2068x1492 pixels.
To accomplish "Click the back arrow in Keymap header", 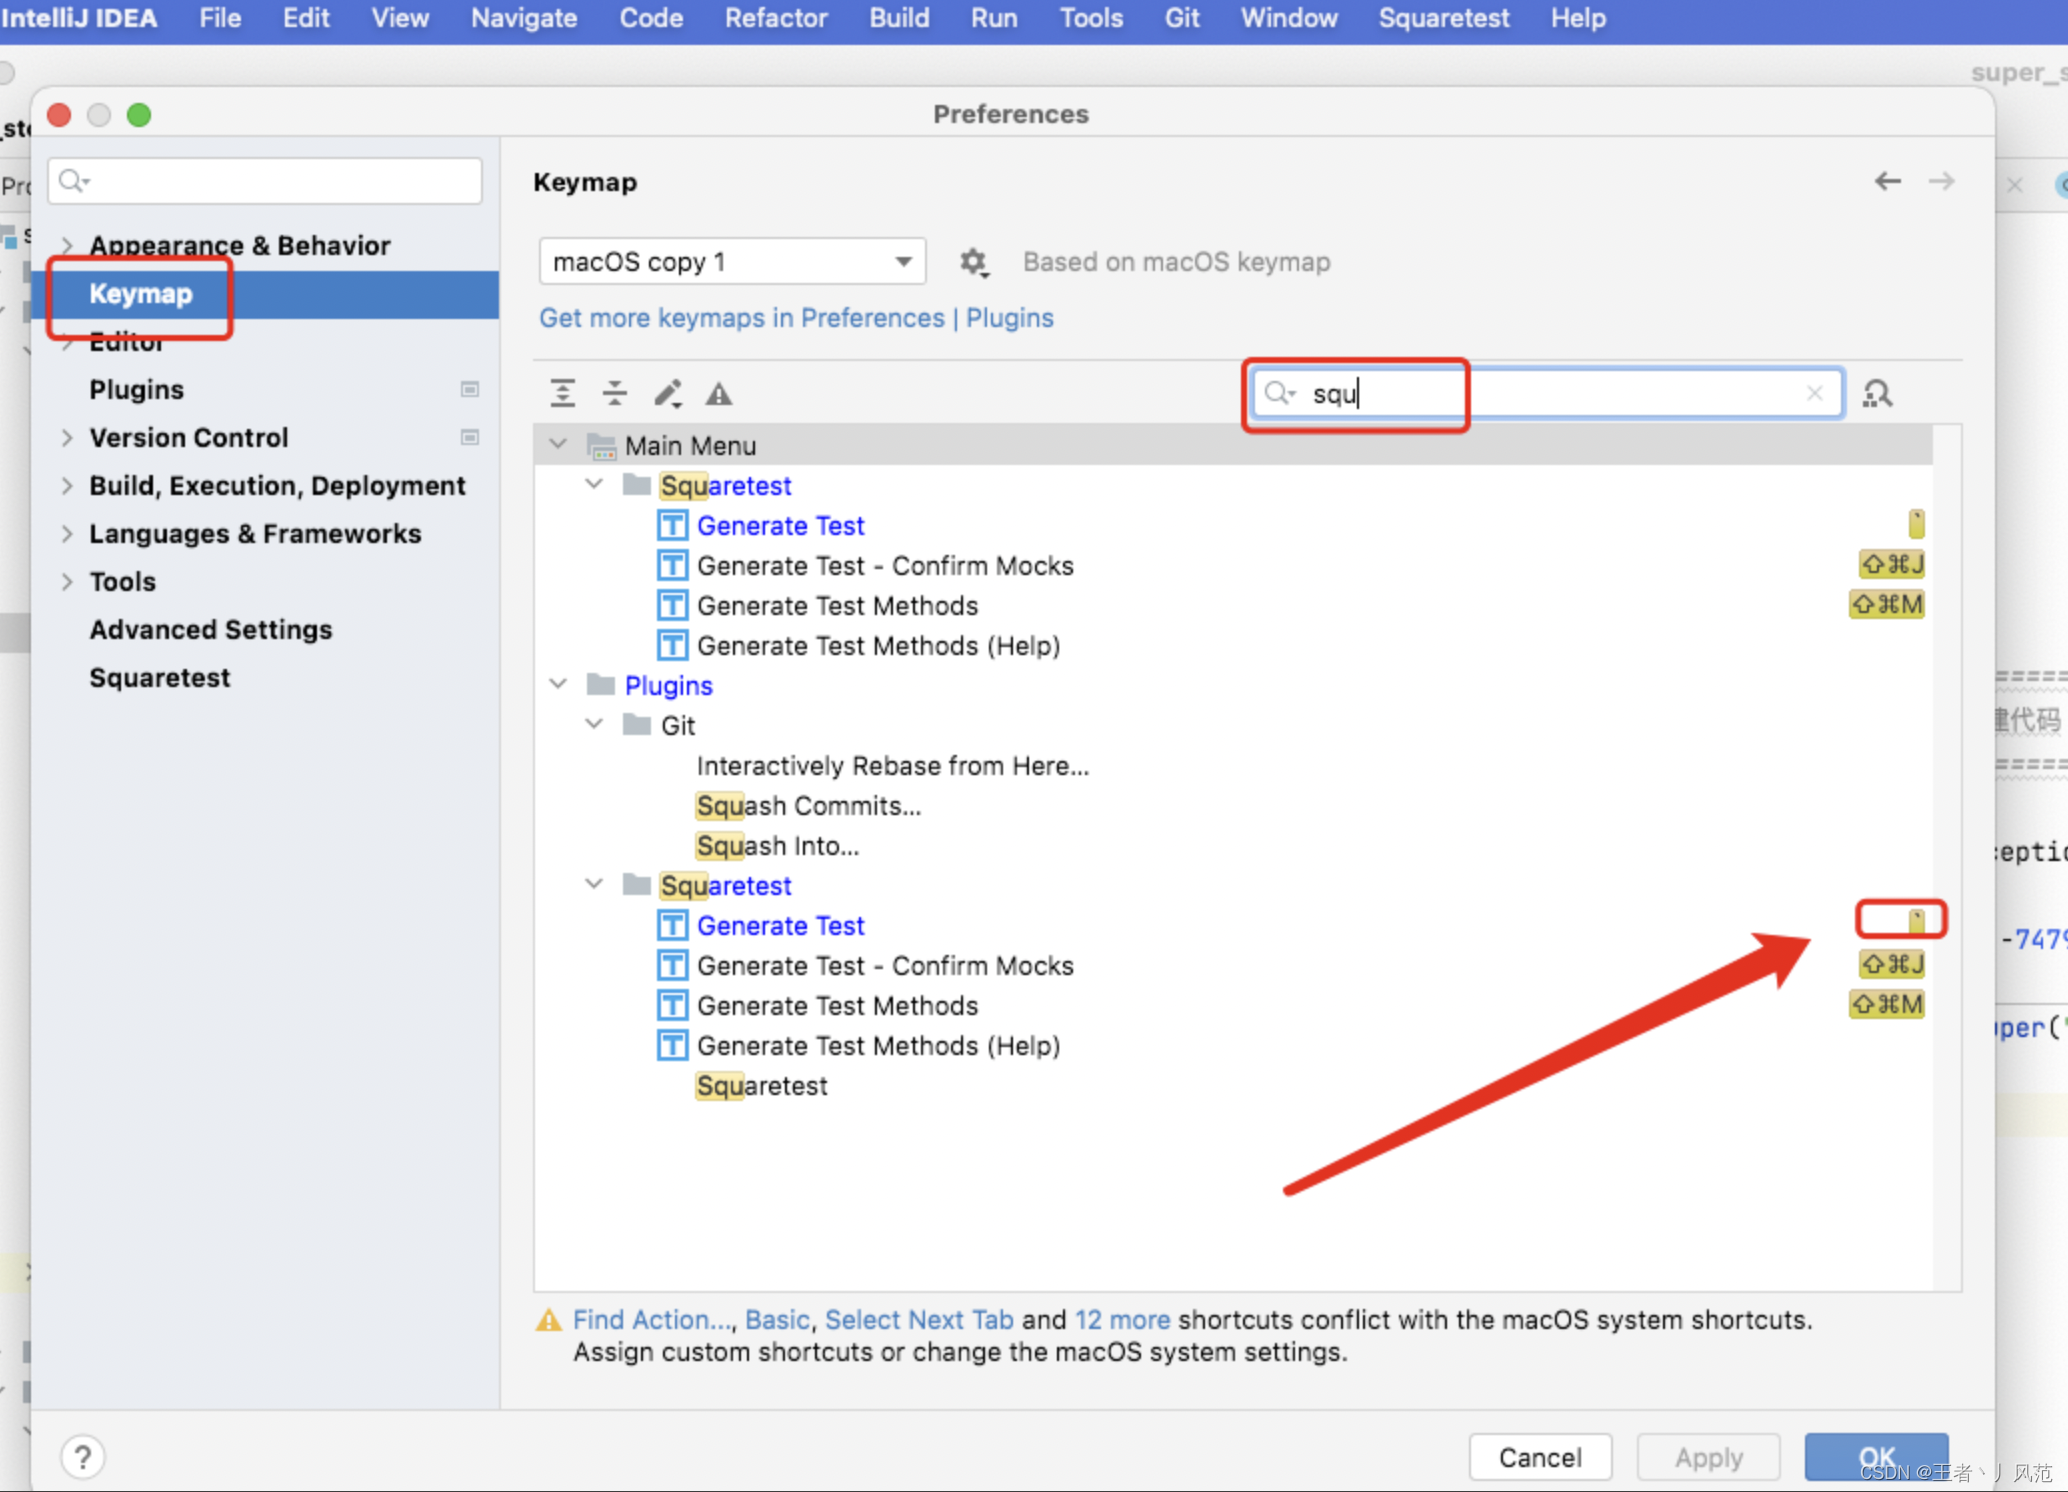I will click(1887, 181).
